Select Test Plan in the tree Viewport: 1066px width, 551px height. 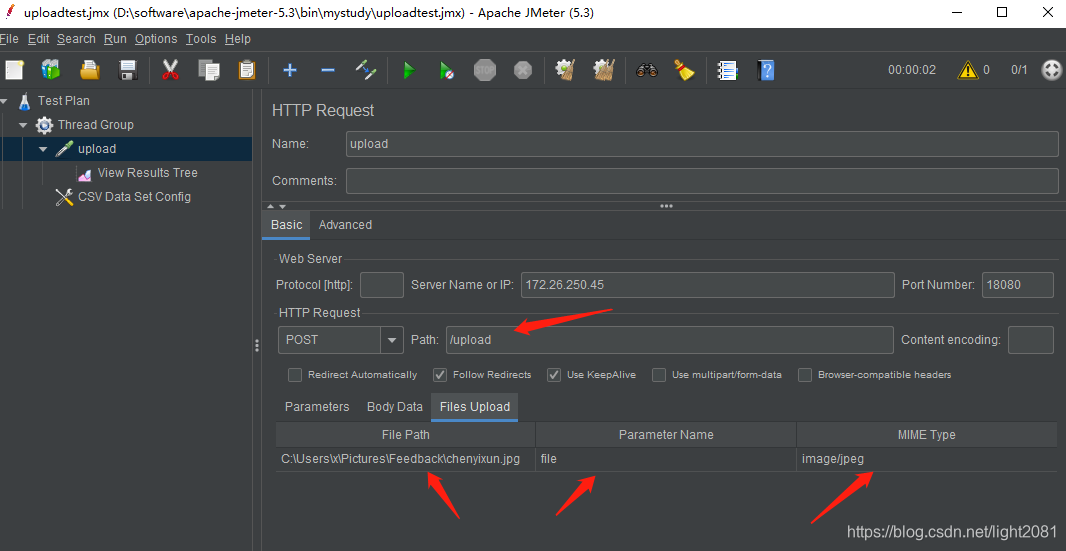pyautogui.click(x=63, y=101)
